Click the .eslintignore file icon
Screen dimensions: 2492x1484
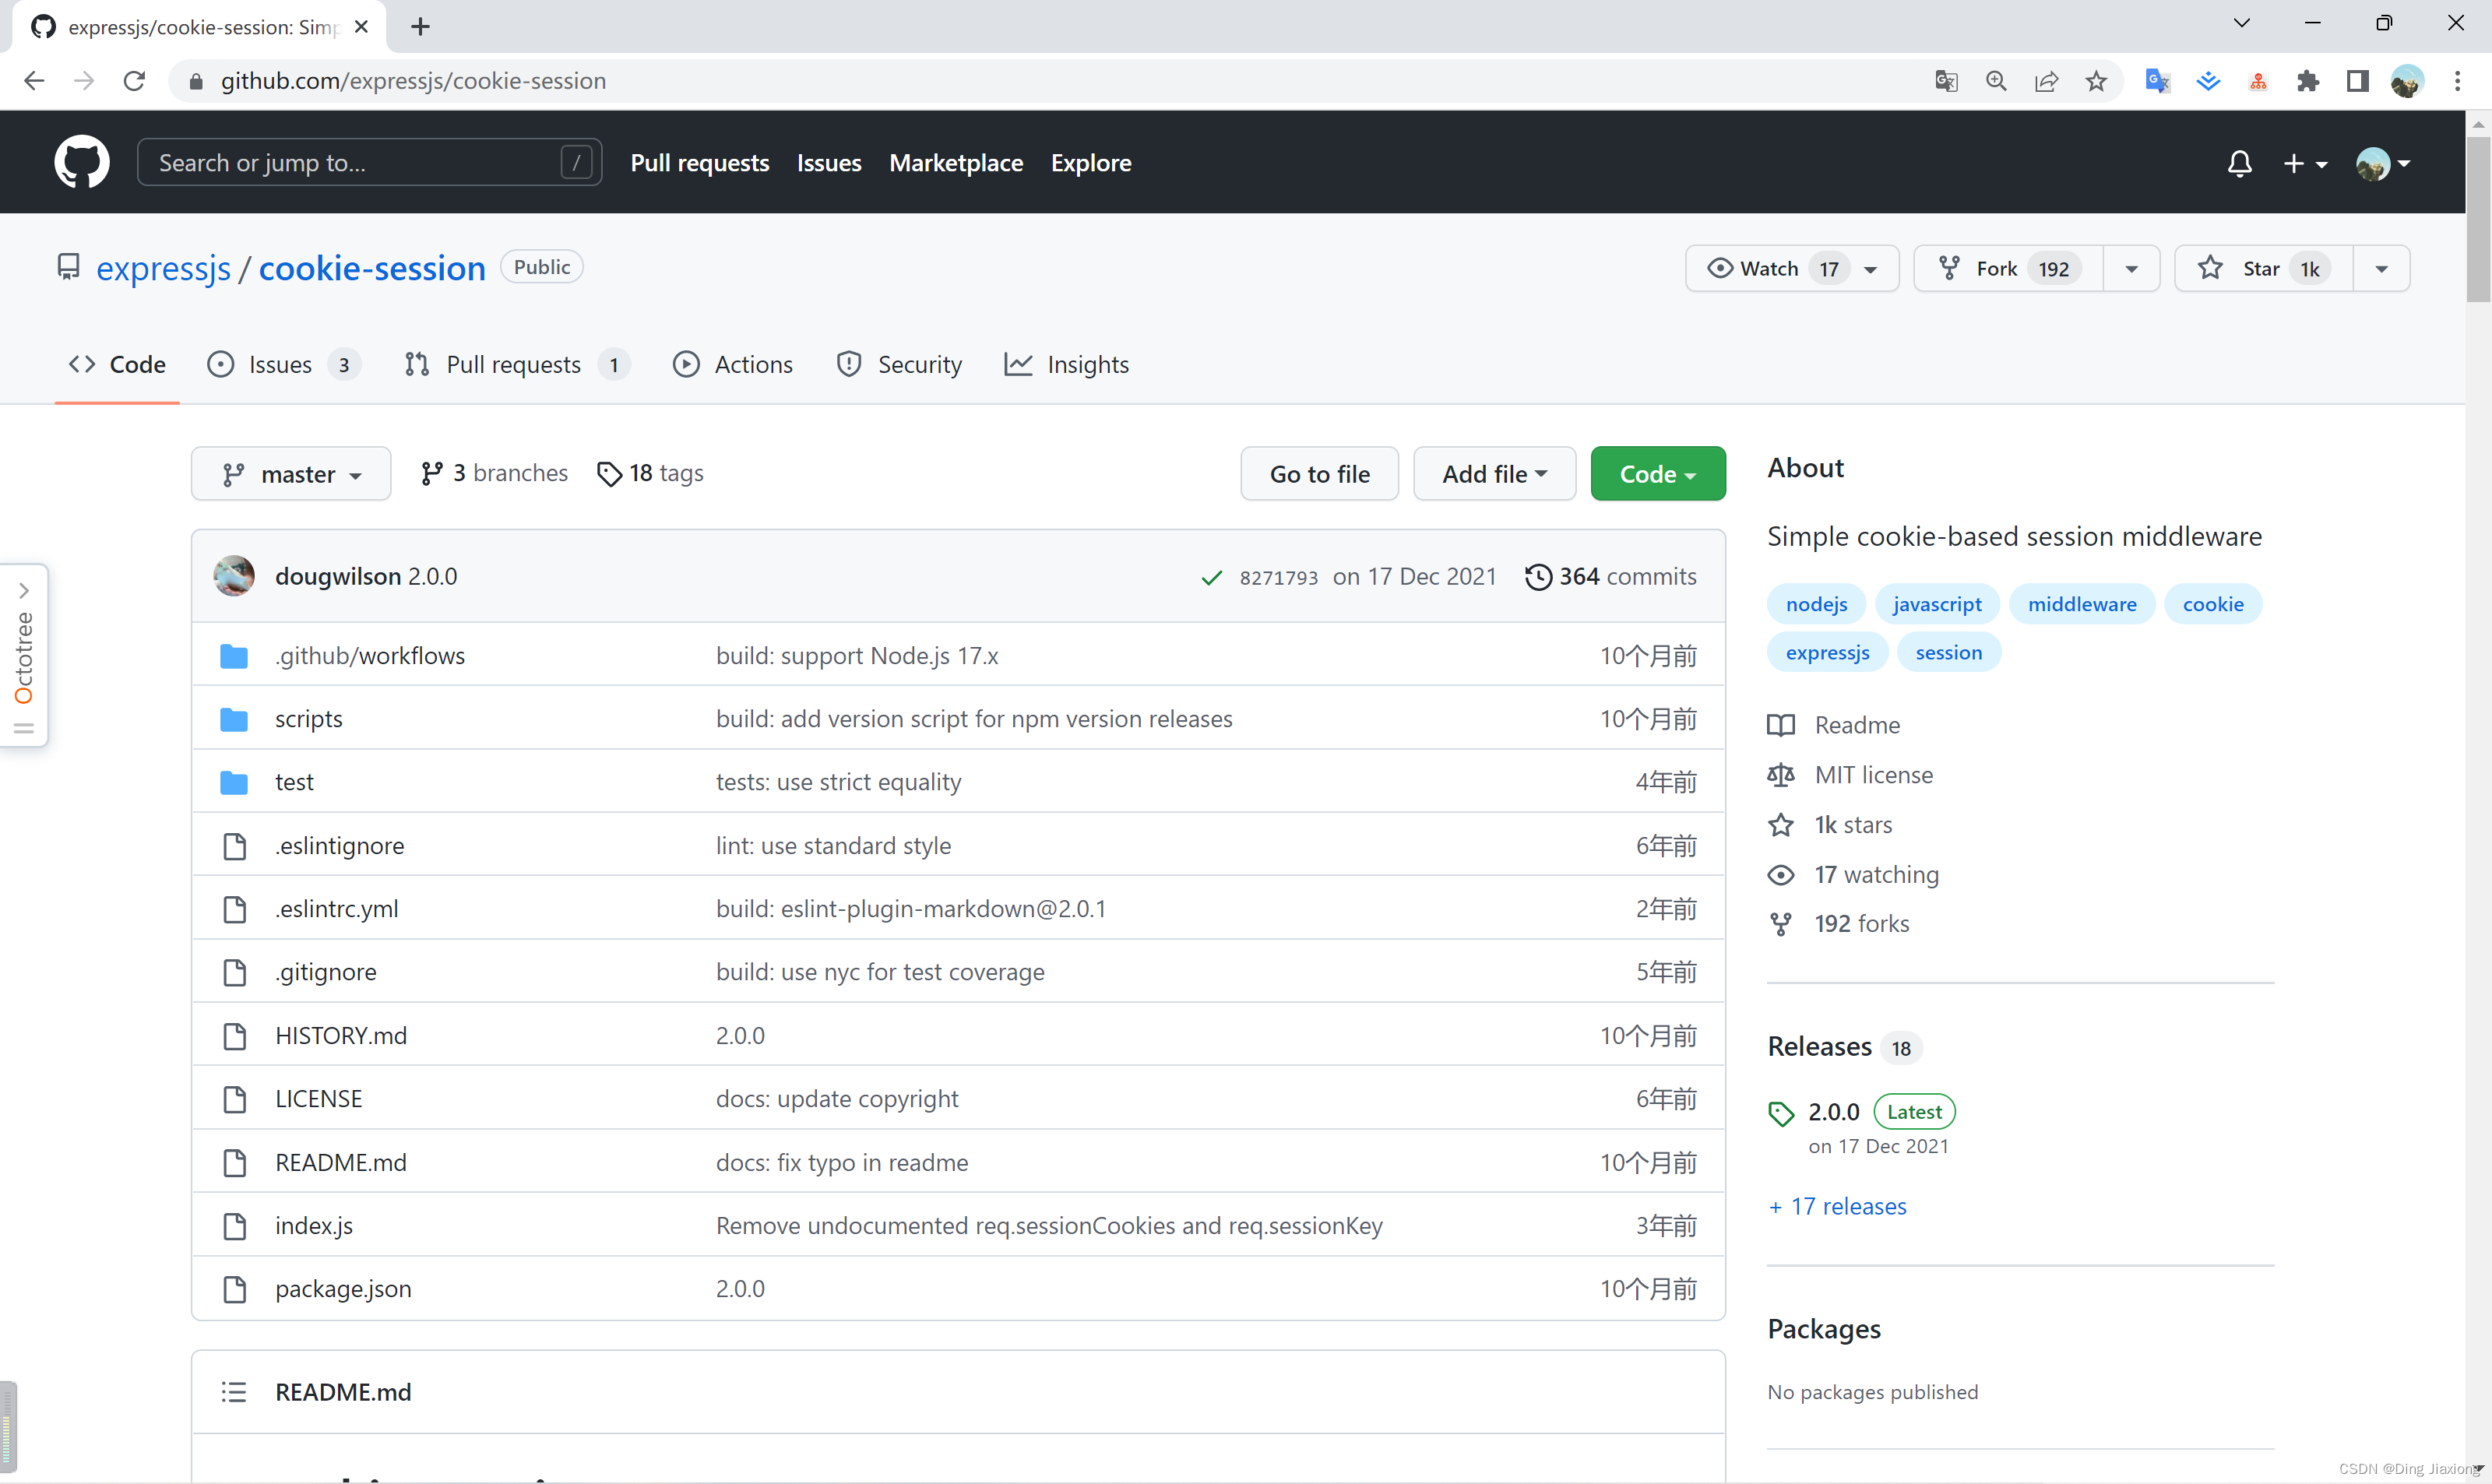[234, 846]
